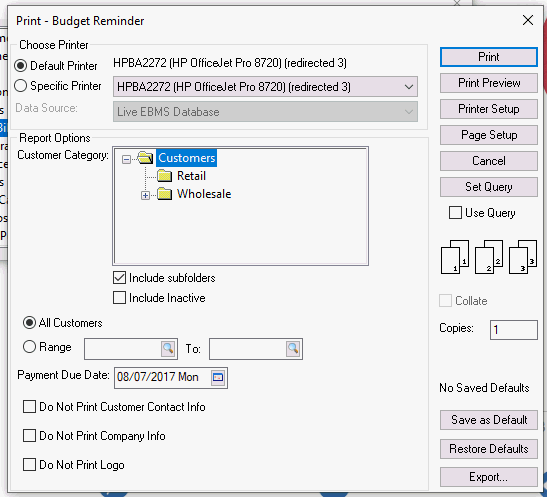Open the specific printer dropdown list
This screenshot has width=547, height=497.
pos(409,87)
